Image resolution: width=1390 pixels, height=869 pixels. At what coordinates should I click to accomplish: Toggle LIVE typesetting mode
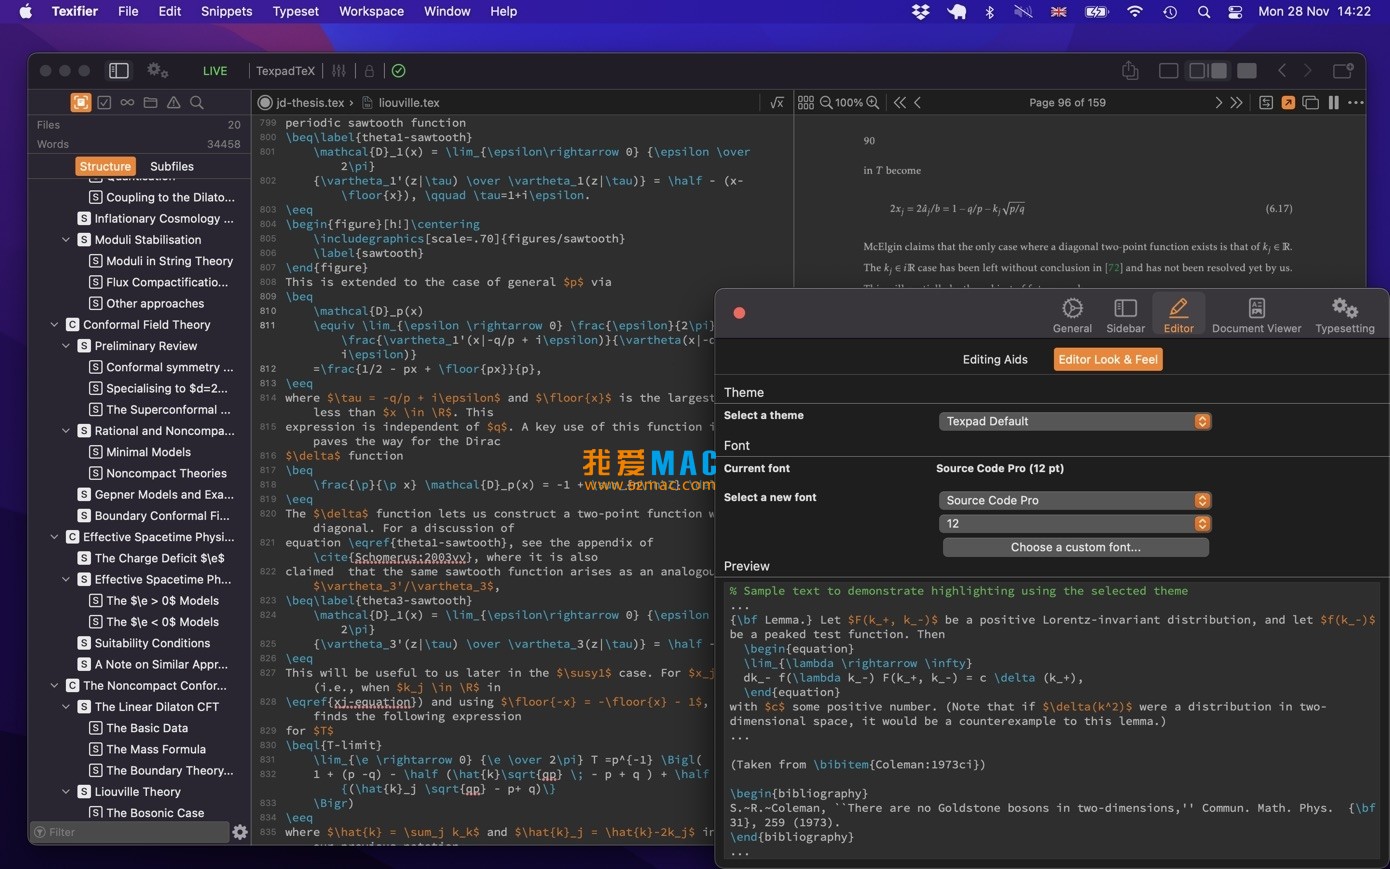pos(215,70)
